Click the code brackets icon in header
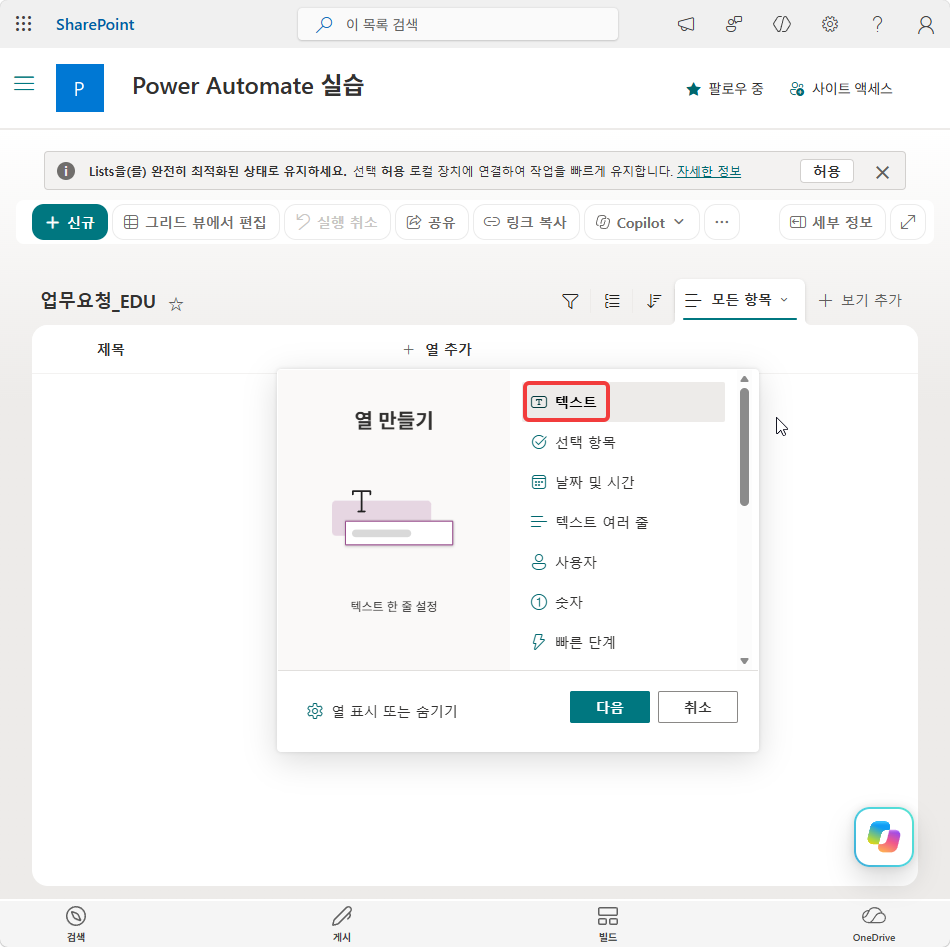This screenshot has height=947, width=950. coord(782,24)
